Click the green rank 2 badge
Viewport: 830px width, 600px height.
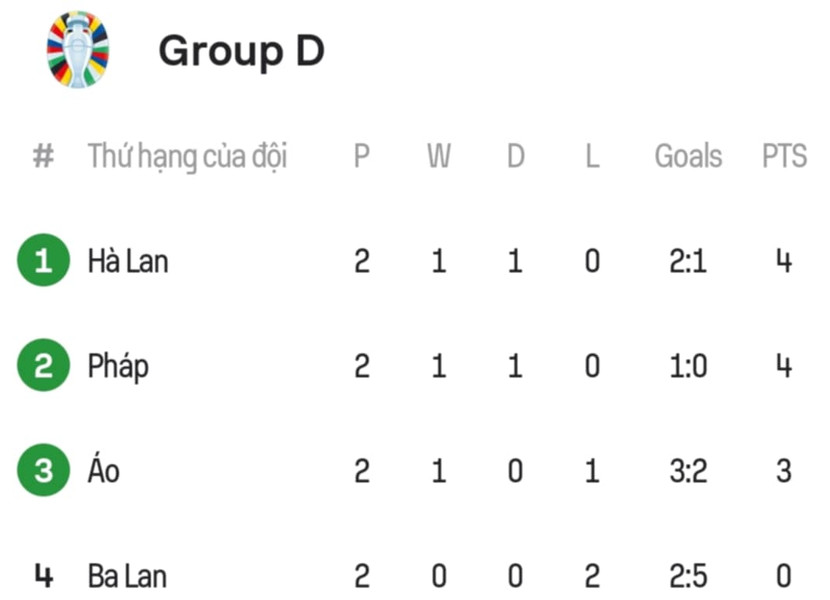(43, 366)
